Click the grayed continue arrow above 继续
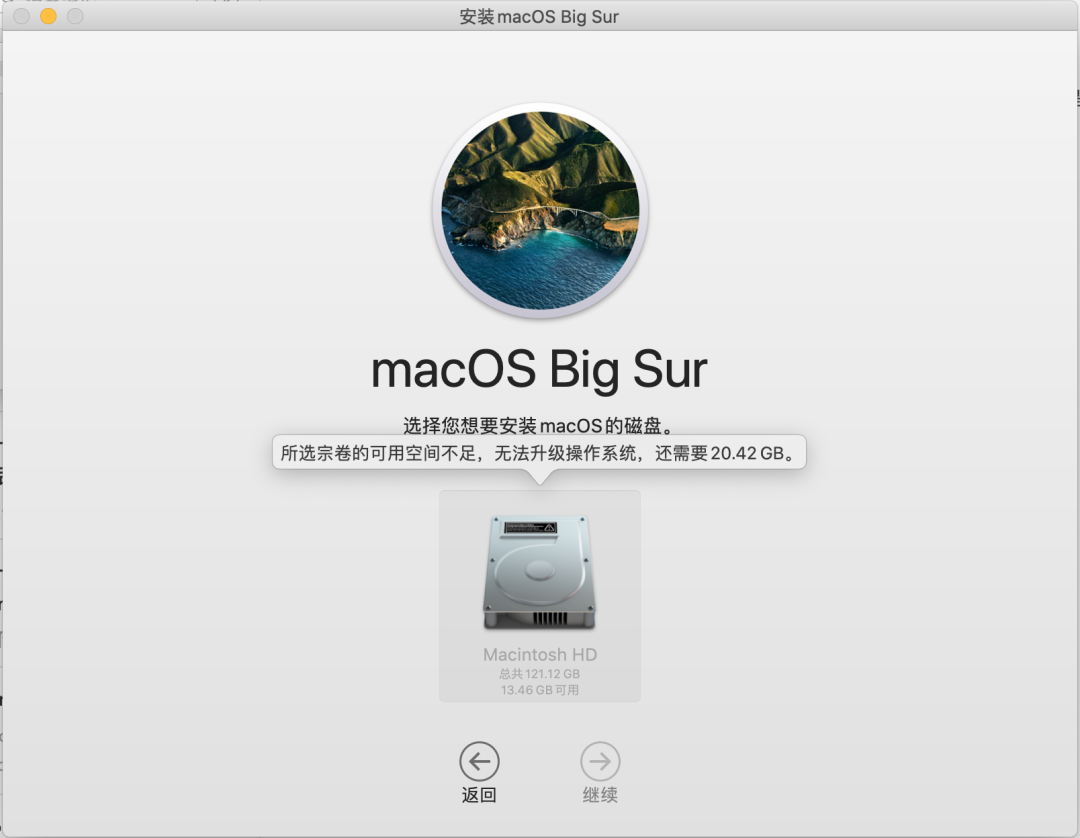This screenshot has width=1080, height=838. (x=600, y=762)
